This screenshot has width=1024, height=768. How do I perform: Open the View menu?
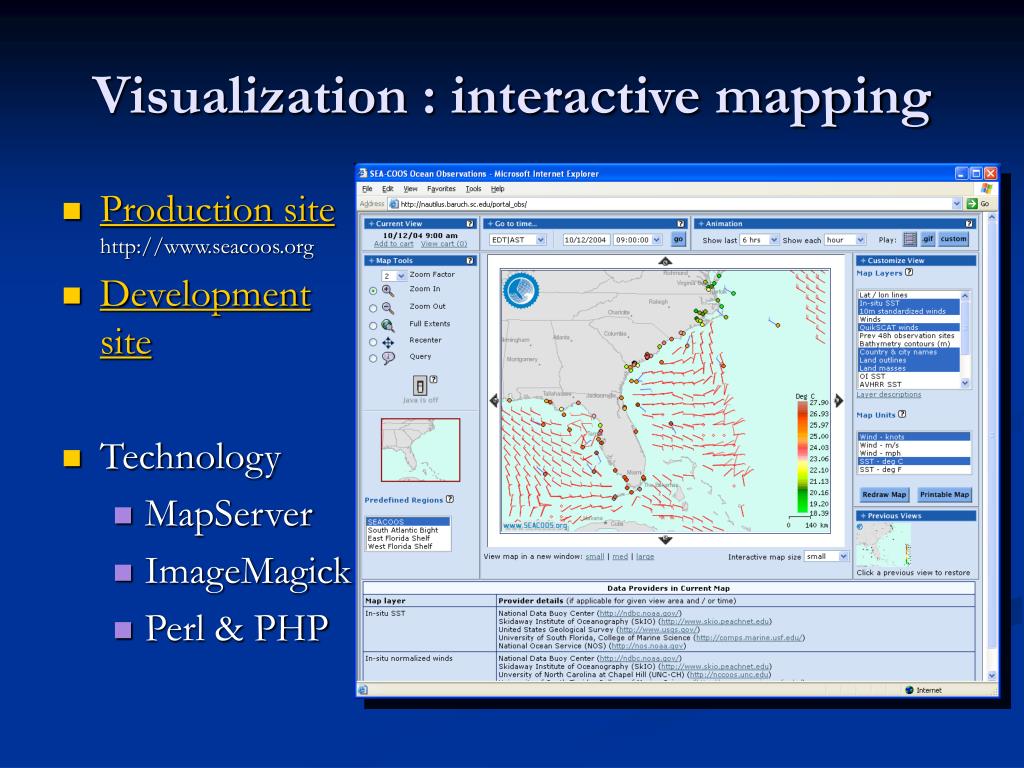(410, 189)
